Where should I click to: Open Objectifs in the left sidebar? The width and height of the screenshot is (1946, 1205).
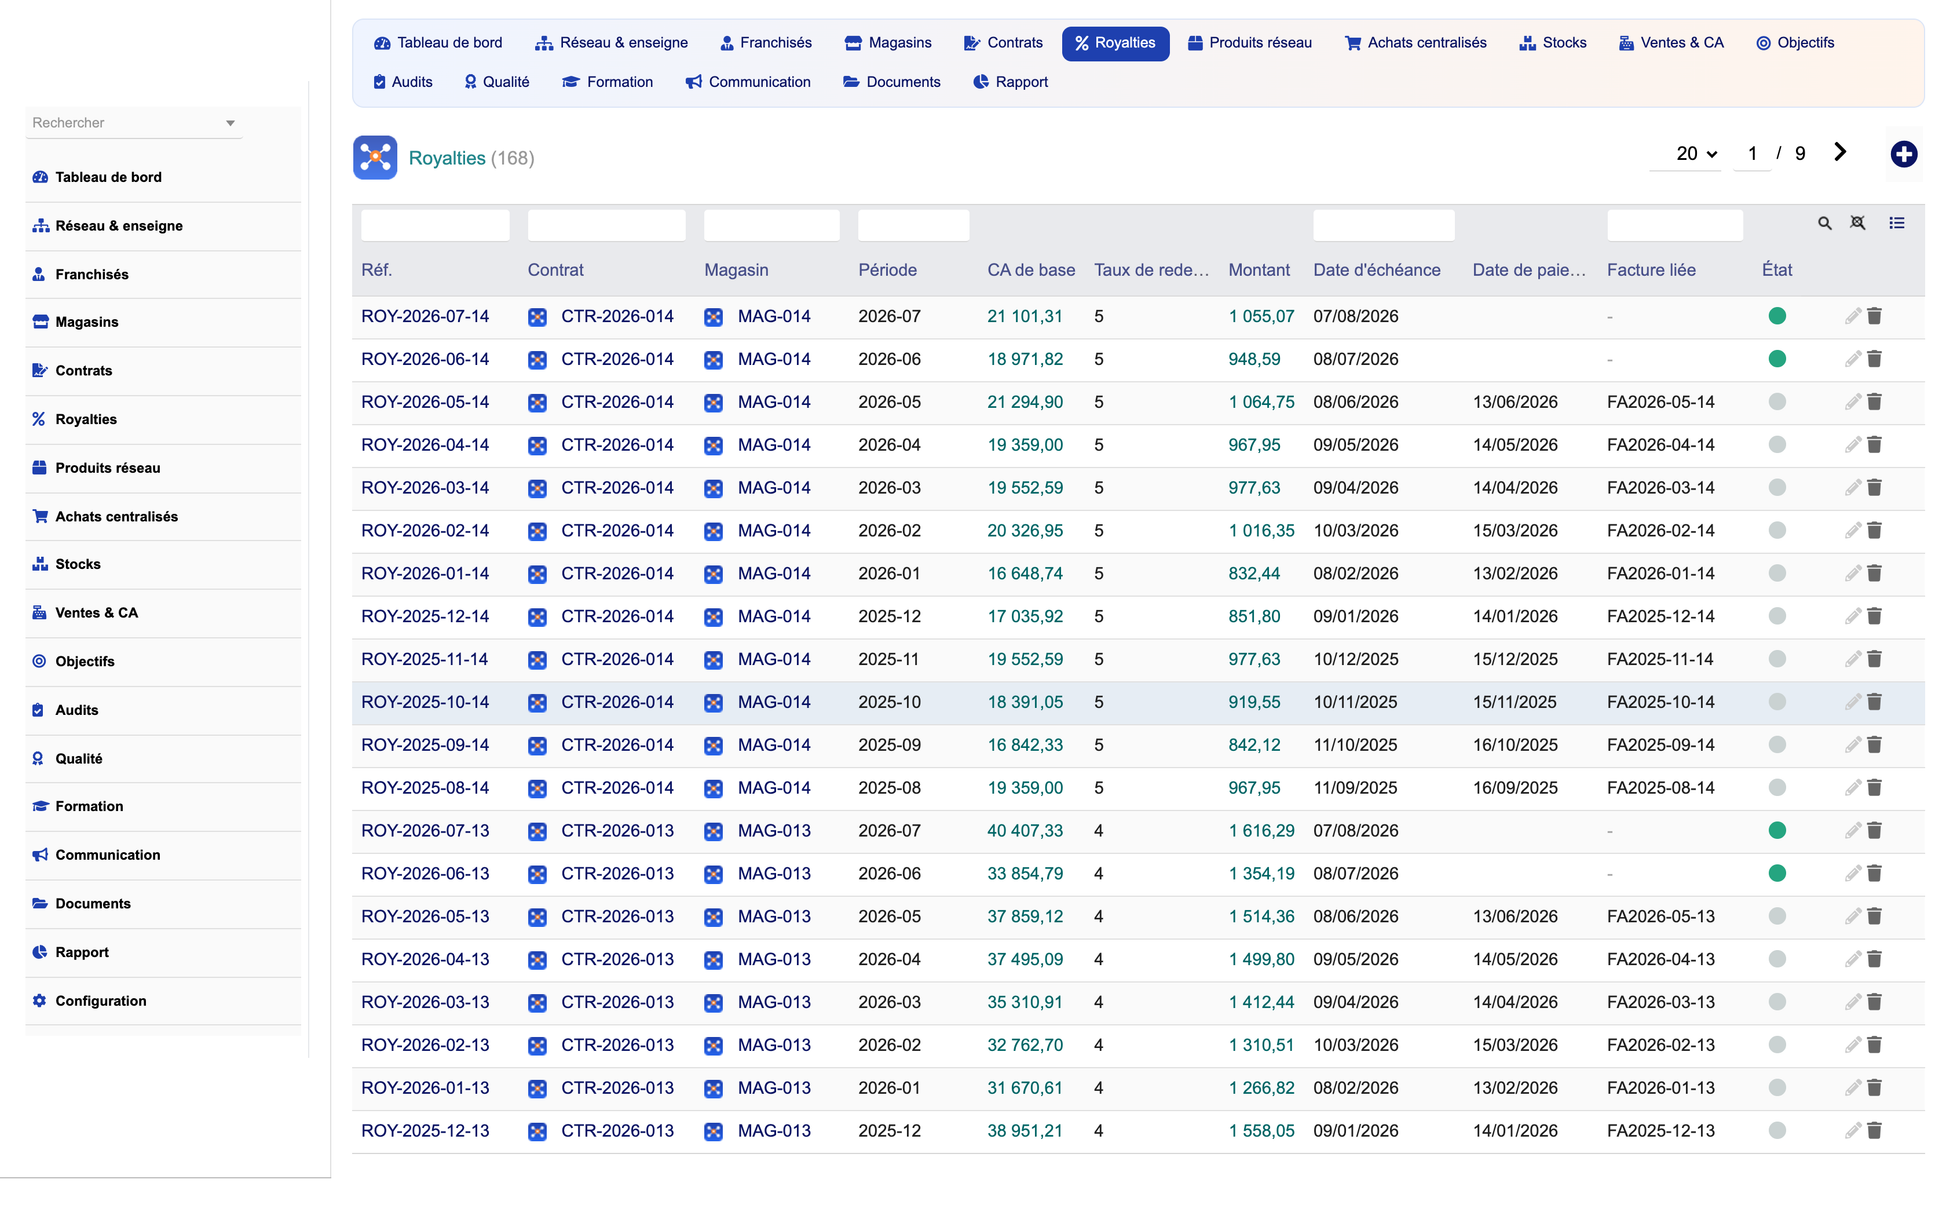pyautogui.click(x=163, y=661)
